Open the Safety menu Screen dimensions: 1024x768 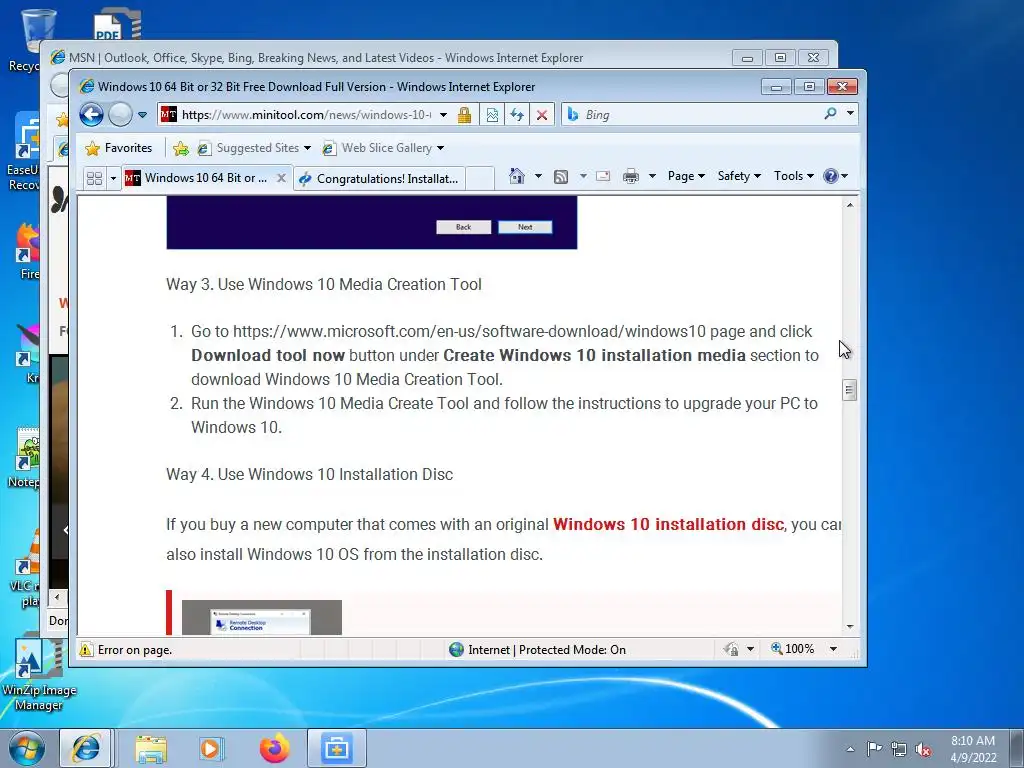(739, 176)
